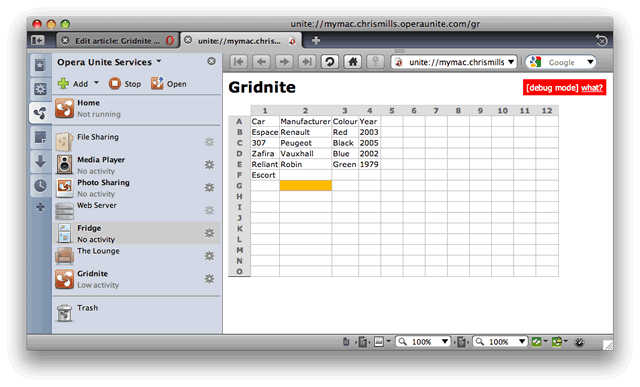The height and width of the screenshot is (387, 640).
Task: Click the Manufacturer header cell
Action: click(x=305, y=121)
